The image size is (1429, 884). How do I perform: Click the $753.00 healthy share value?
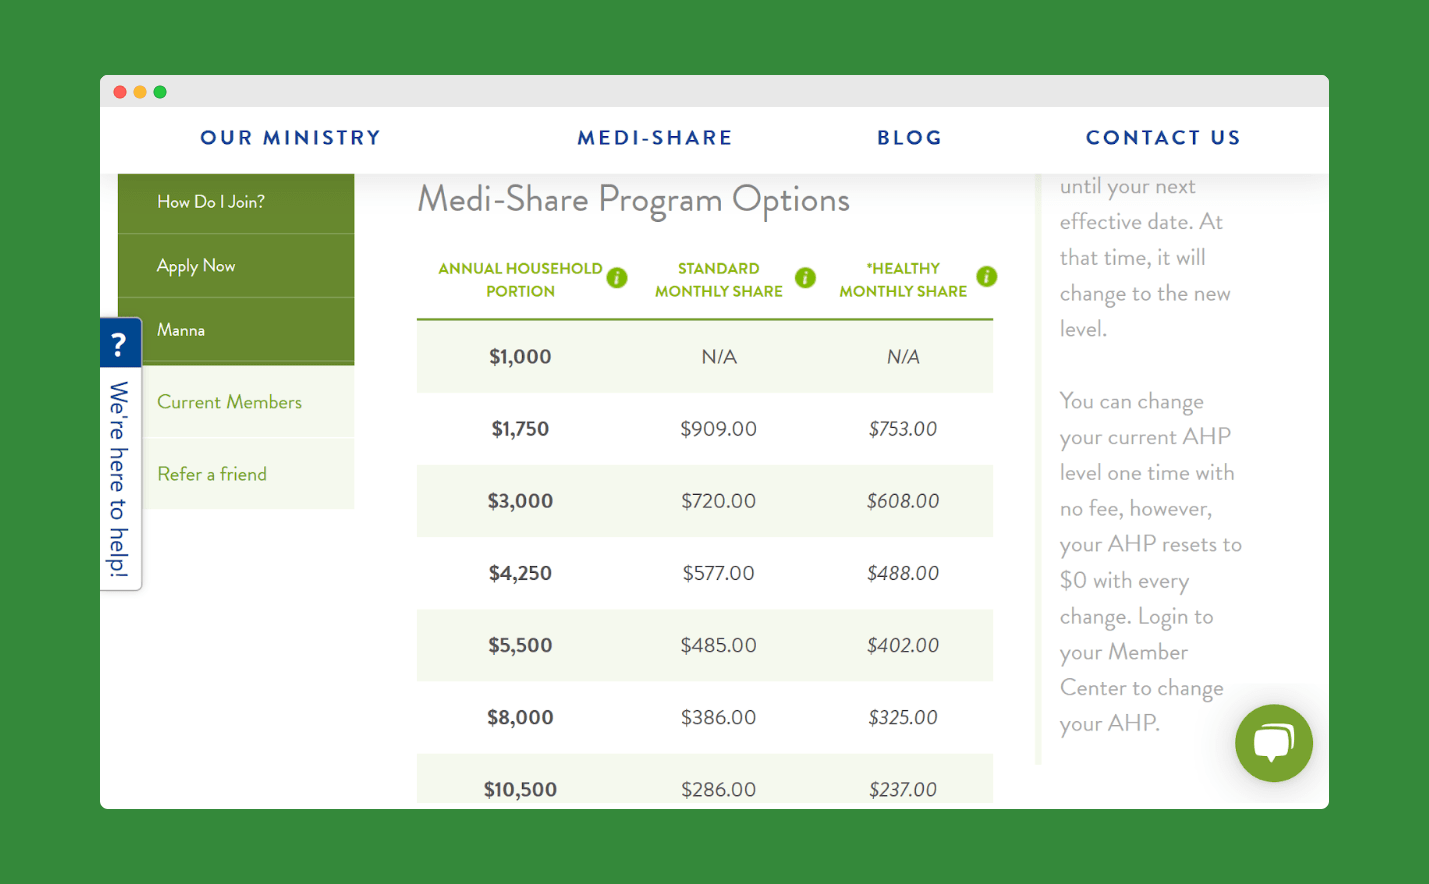pyautogui.click(x=903, y=429)
